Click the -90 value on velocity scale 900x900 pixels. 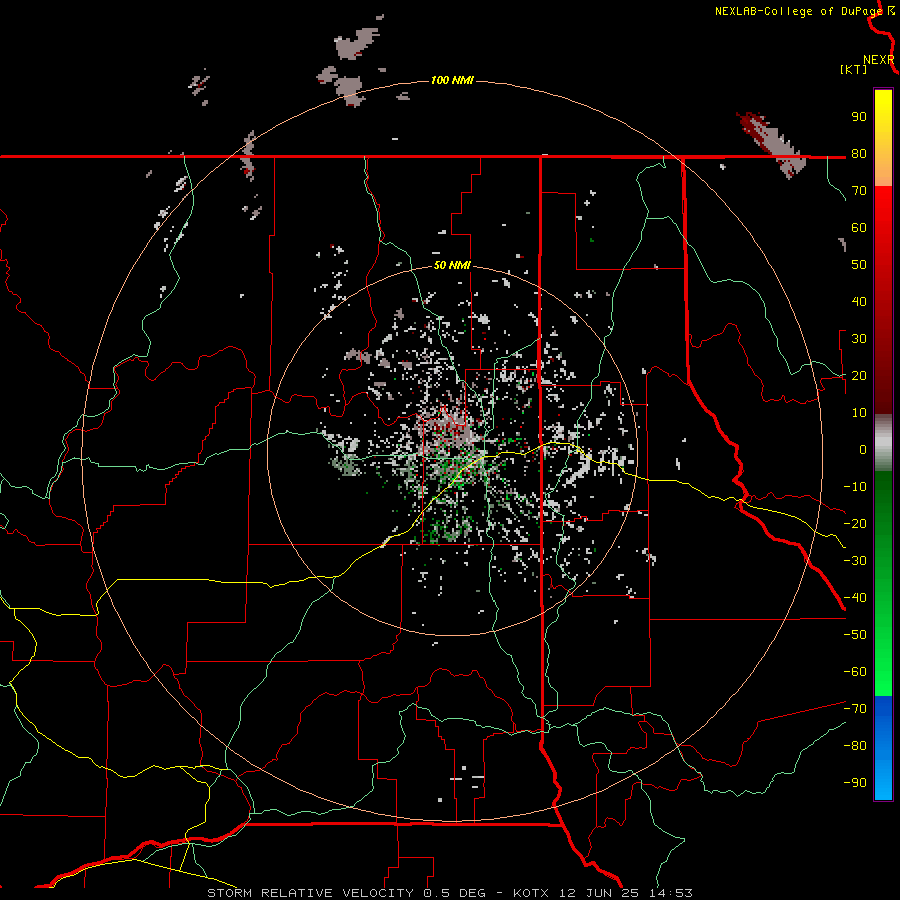(x=855, y=783)
